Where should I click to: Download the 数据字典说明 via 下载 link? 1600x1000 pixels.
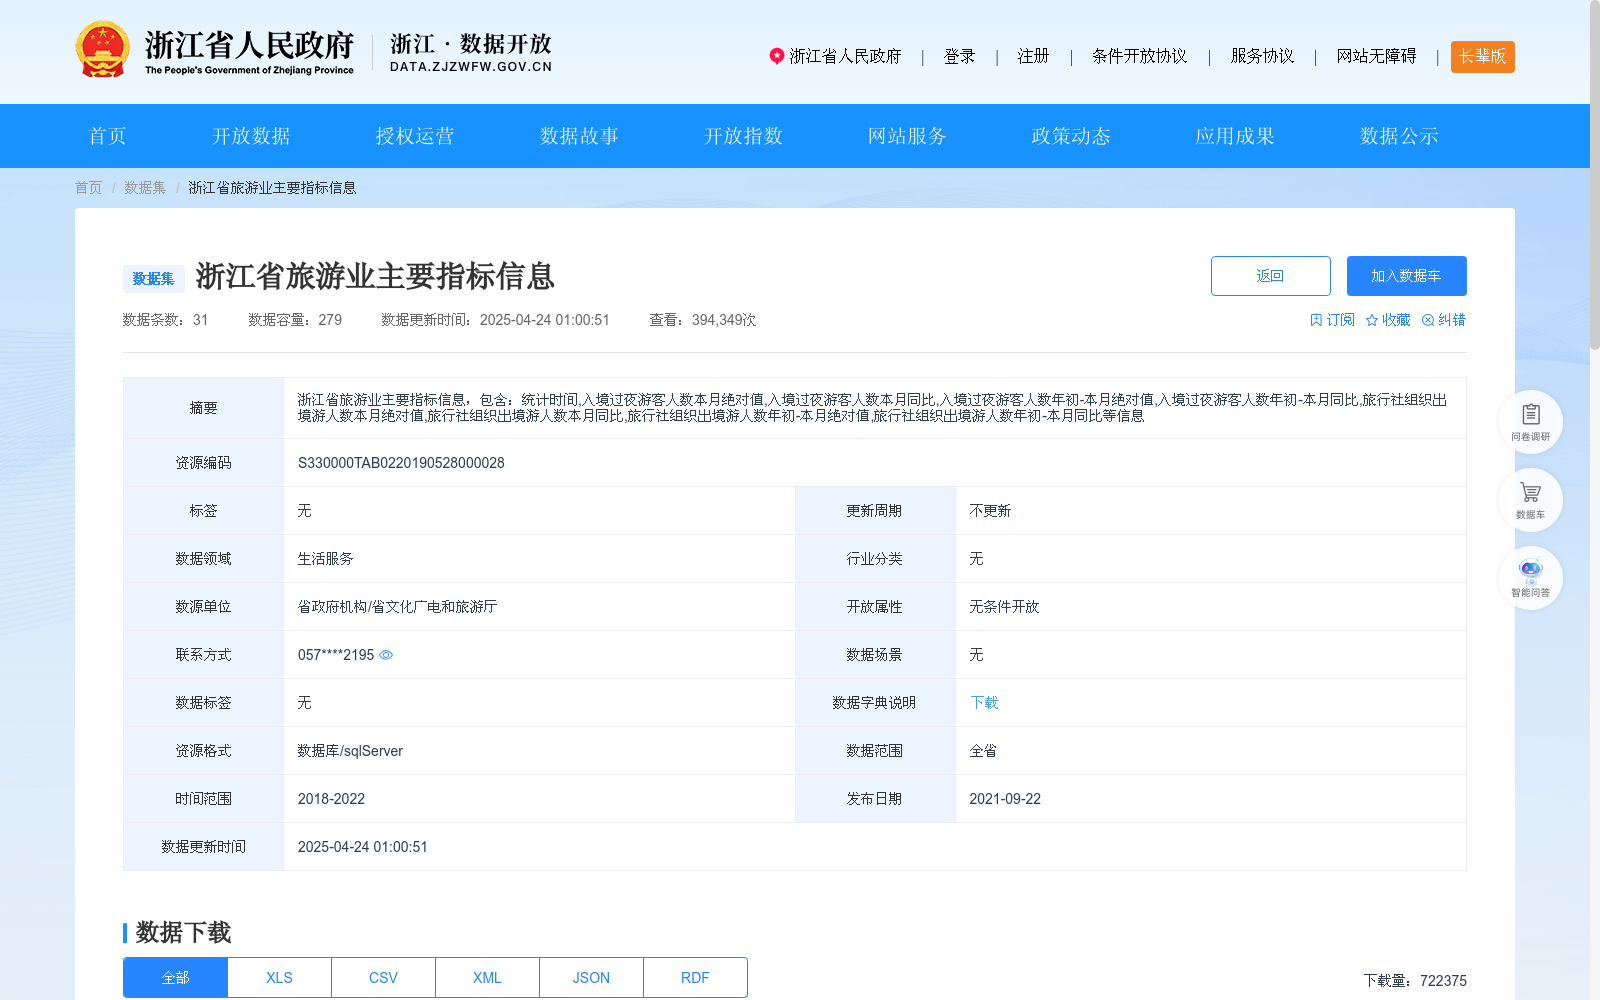(x=983, y=703)
